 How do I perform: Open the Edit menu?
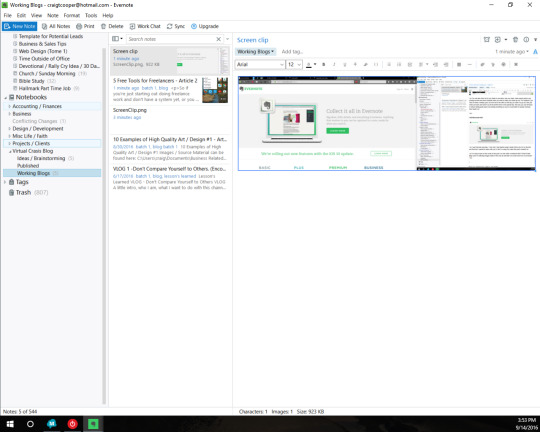(x=21, y=16)
